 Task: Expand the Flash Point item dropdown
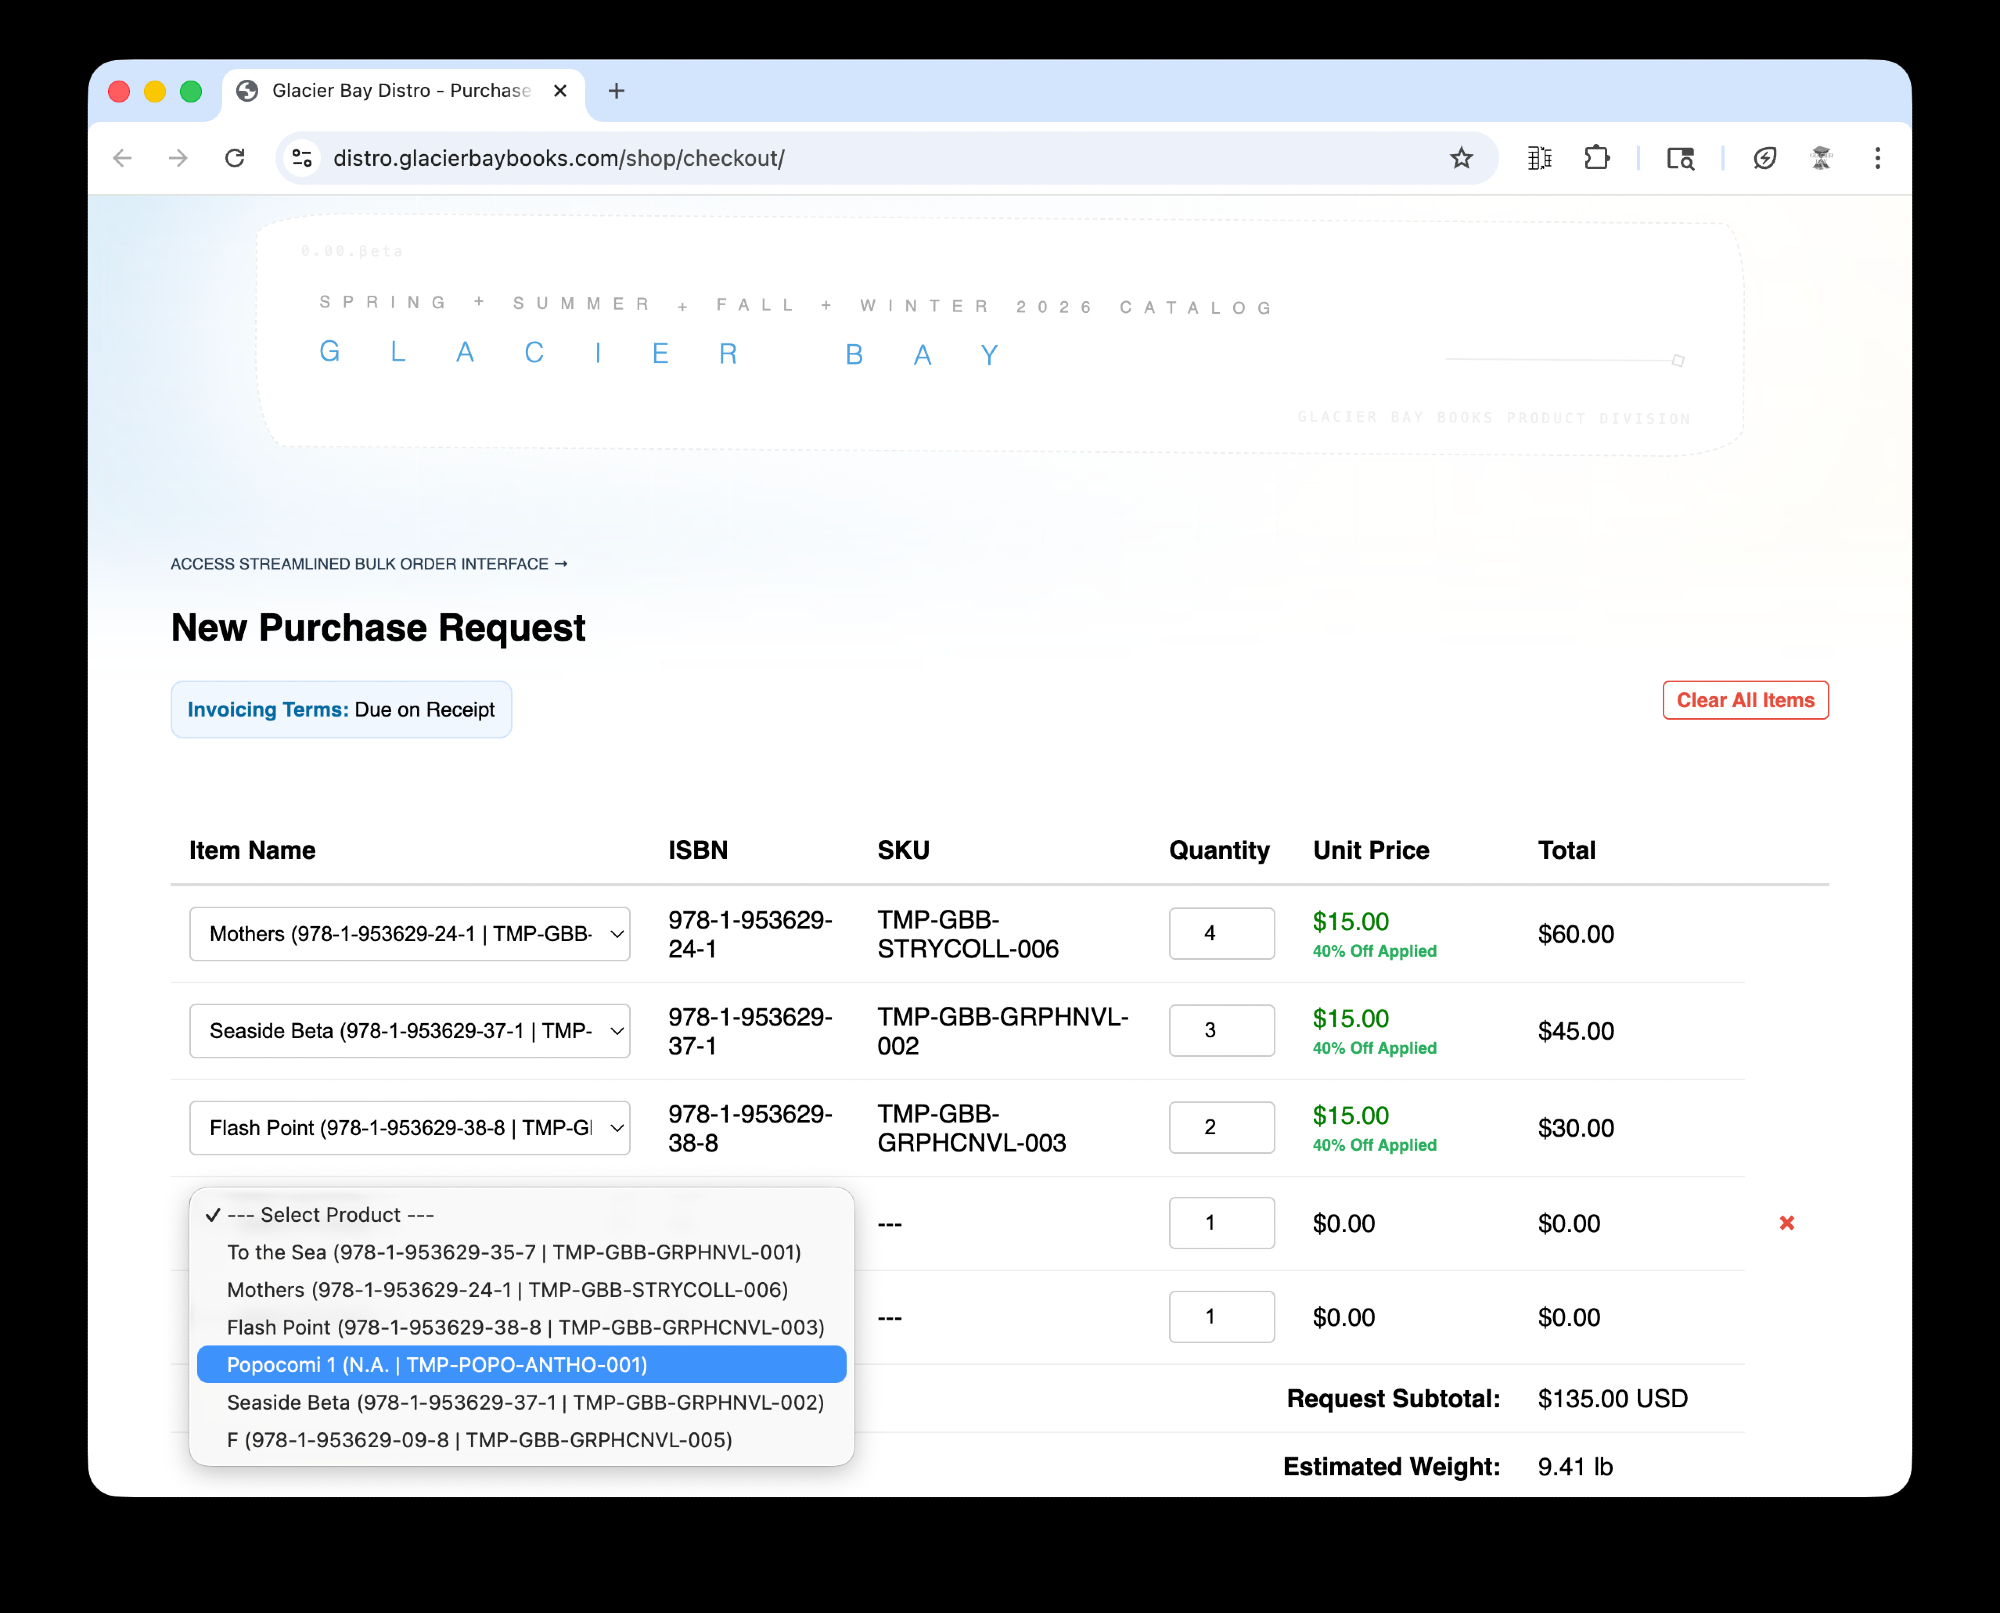point(409,1128)
